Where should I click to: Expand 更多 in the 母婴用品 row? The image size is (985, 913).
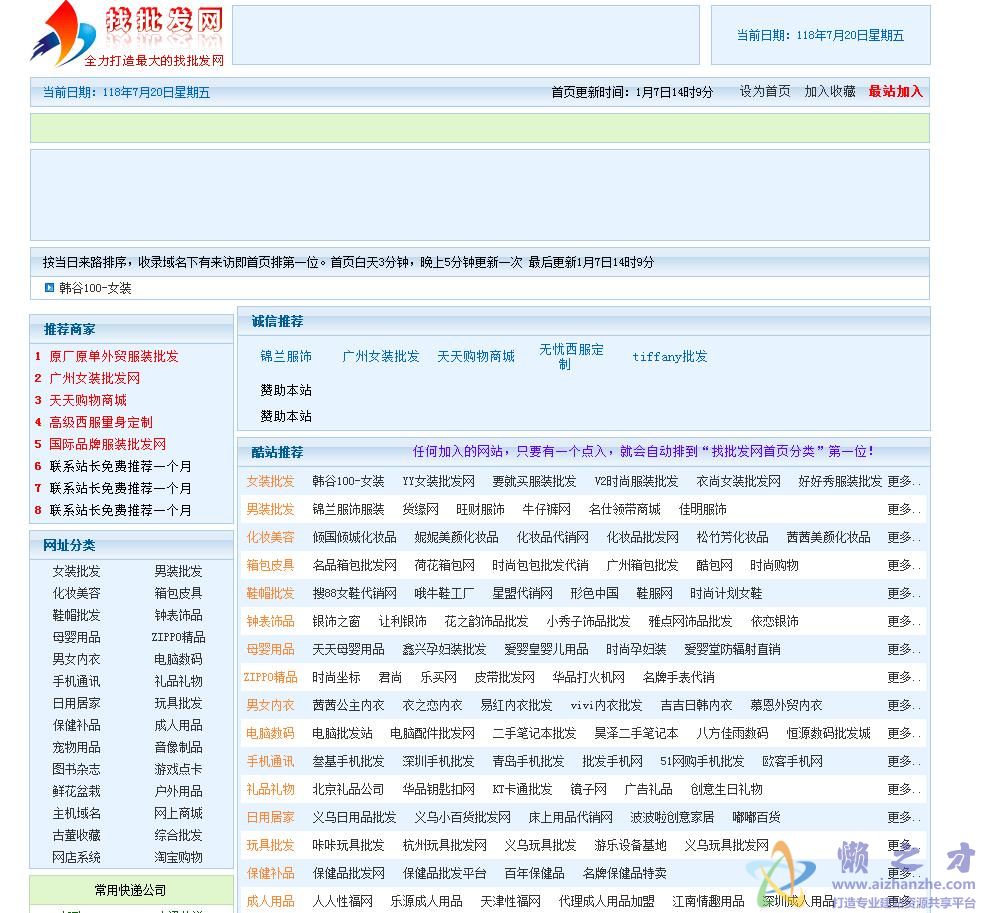point(904,649)
